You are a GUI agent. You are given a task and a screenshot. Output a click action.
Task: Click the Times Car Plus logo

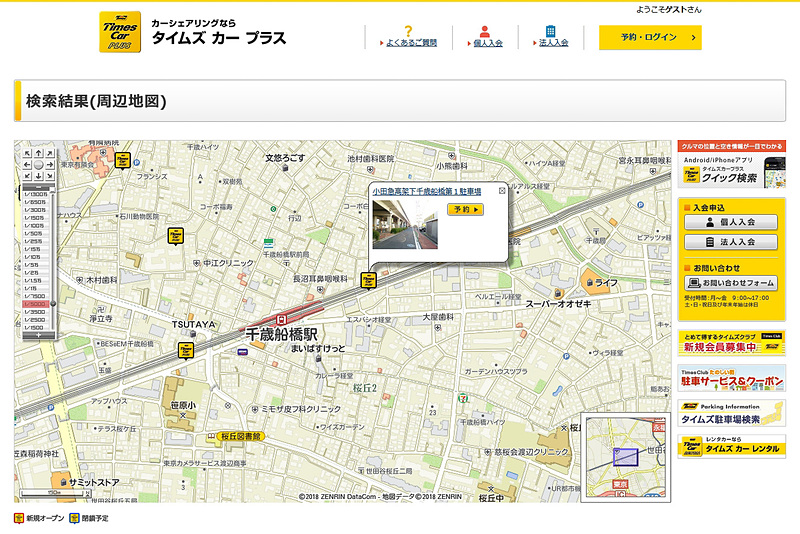120,32
